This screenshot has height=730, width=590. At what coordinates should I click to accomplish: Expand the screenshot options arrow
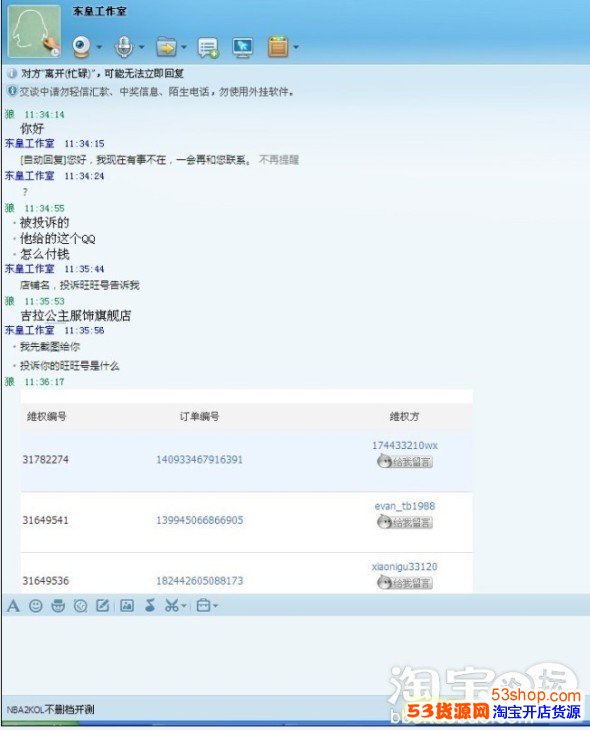pos(184,606)
